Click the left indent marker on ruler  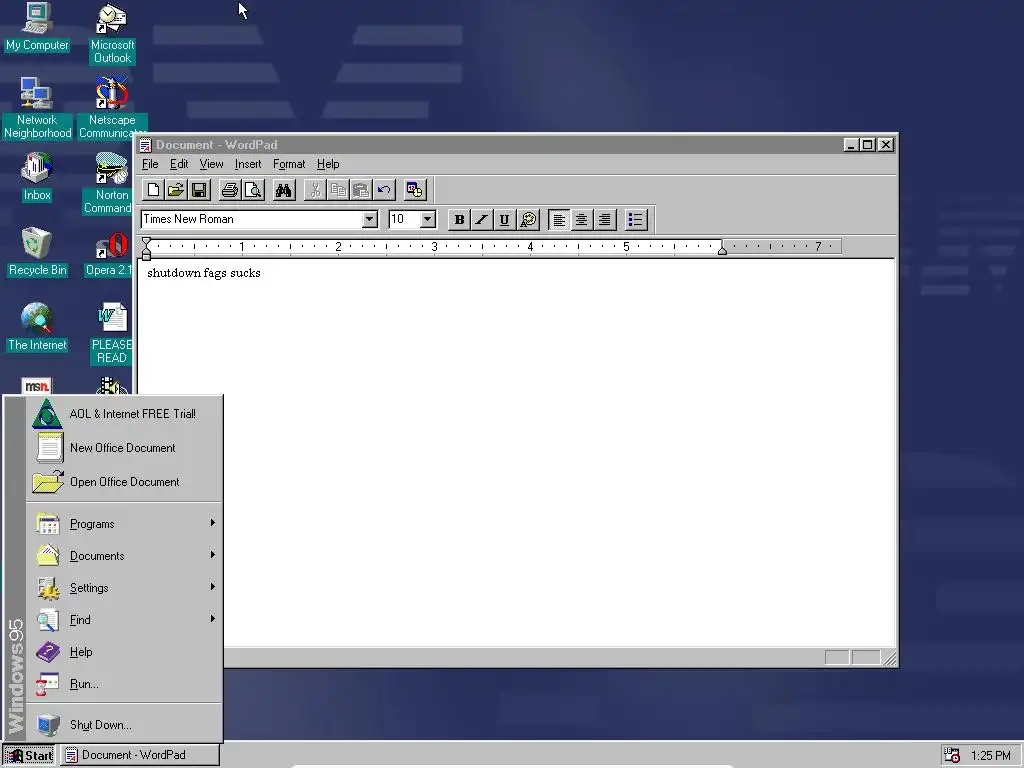tap(146, 249)
